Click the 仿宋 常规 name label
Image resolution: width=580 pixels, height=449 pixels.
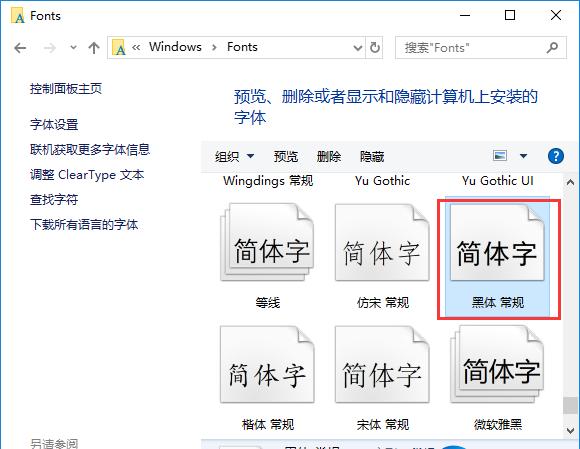[x=383, y=303]
